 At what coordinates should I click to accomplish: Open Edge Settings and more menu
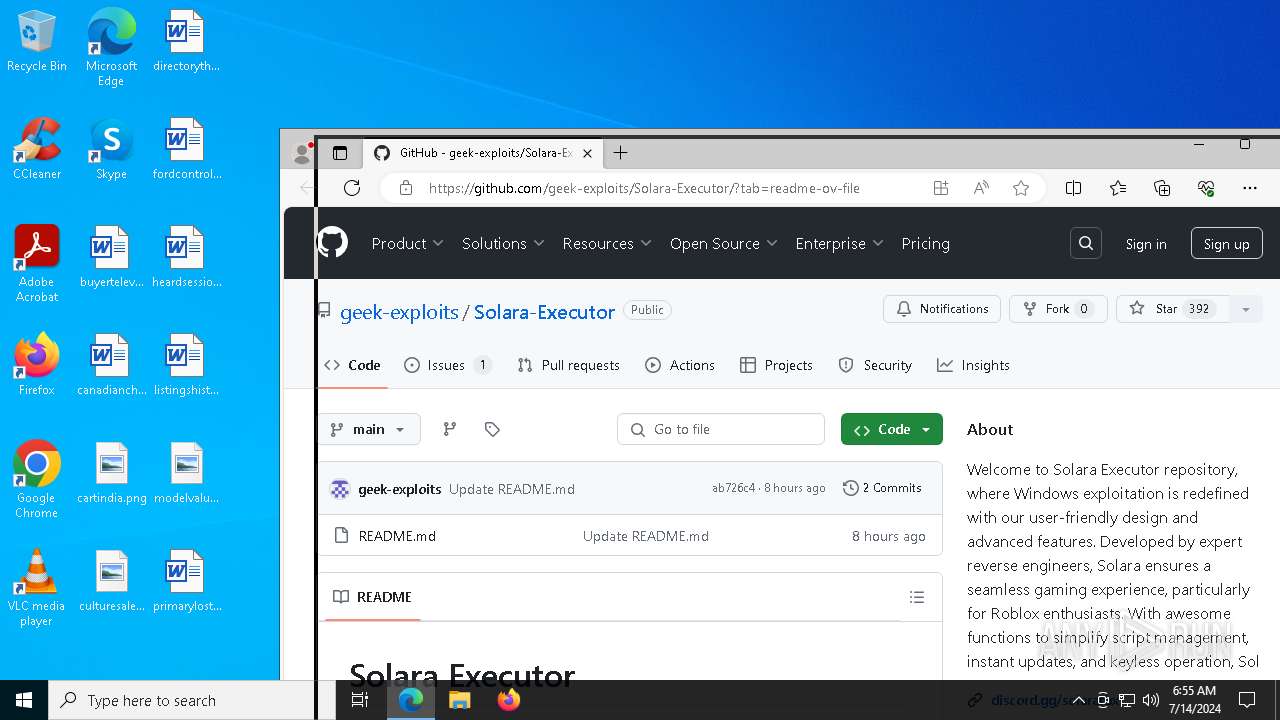click(x=1250, y=188)
